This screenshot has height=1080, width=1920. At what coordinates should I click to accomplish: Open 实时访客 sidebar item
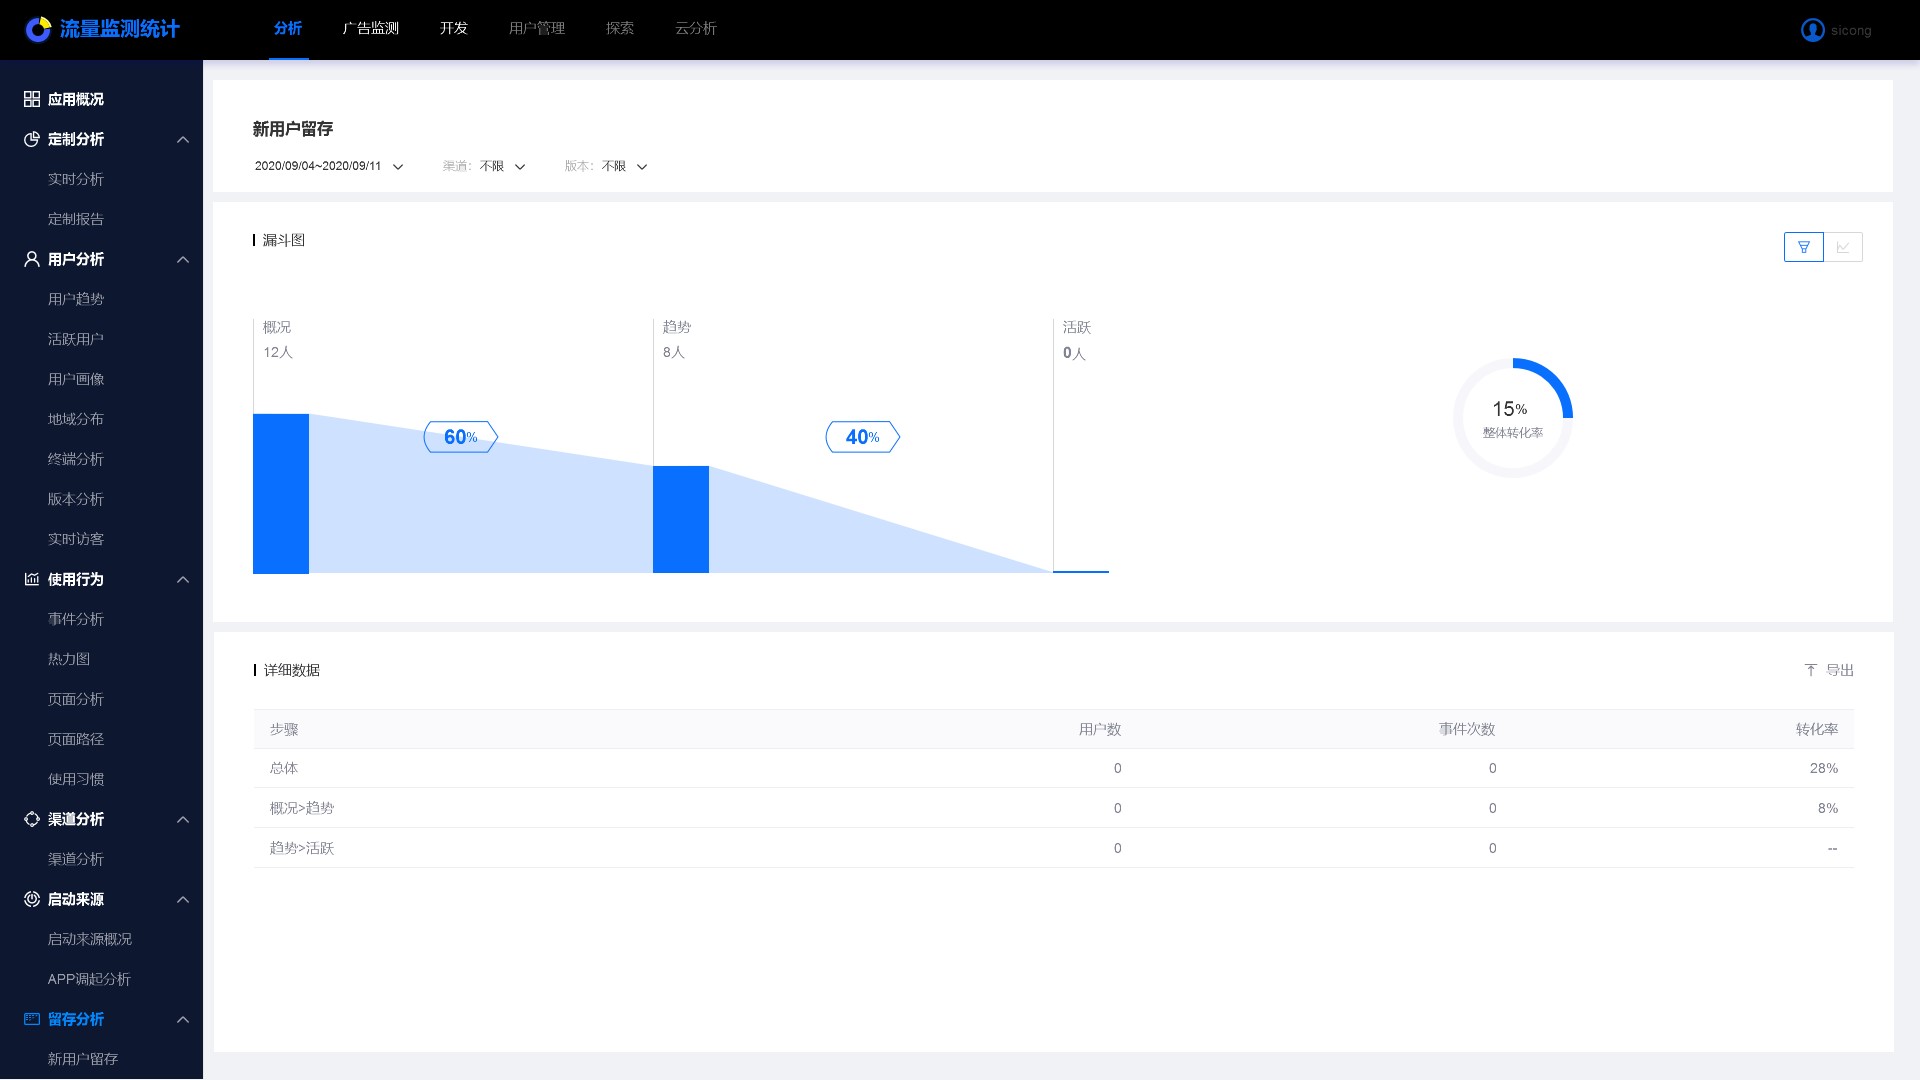pos(76,539)
